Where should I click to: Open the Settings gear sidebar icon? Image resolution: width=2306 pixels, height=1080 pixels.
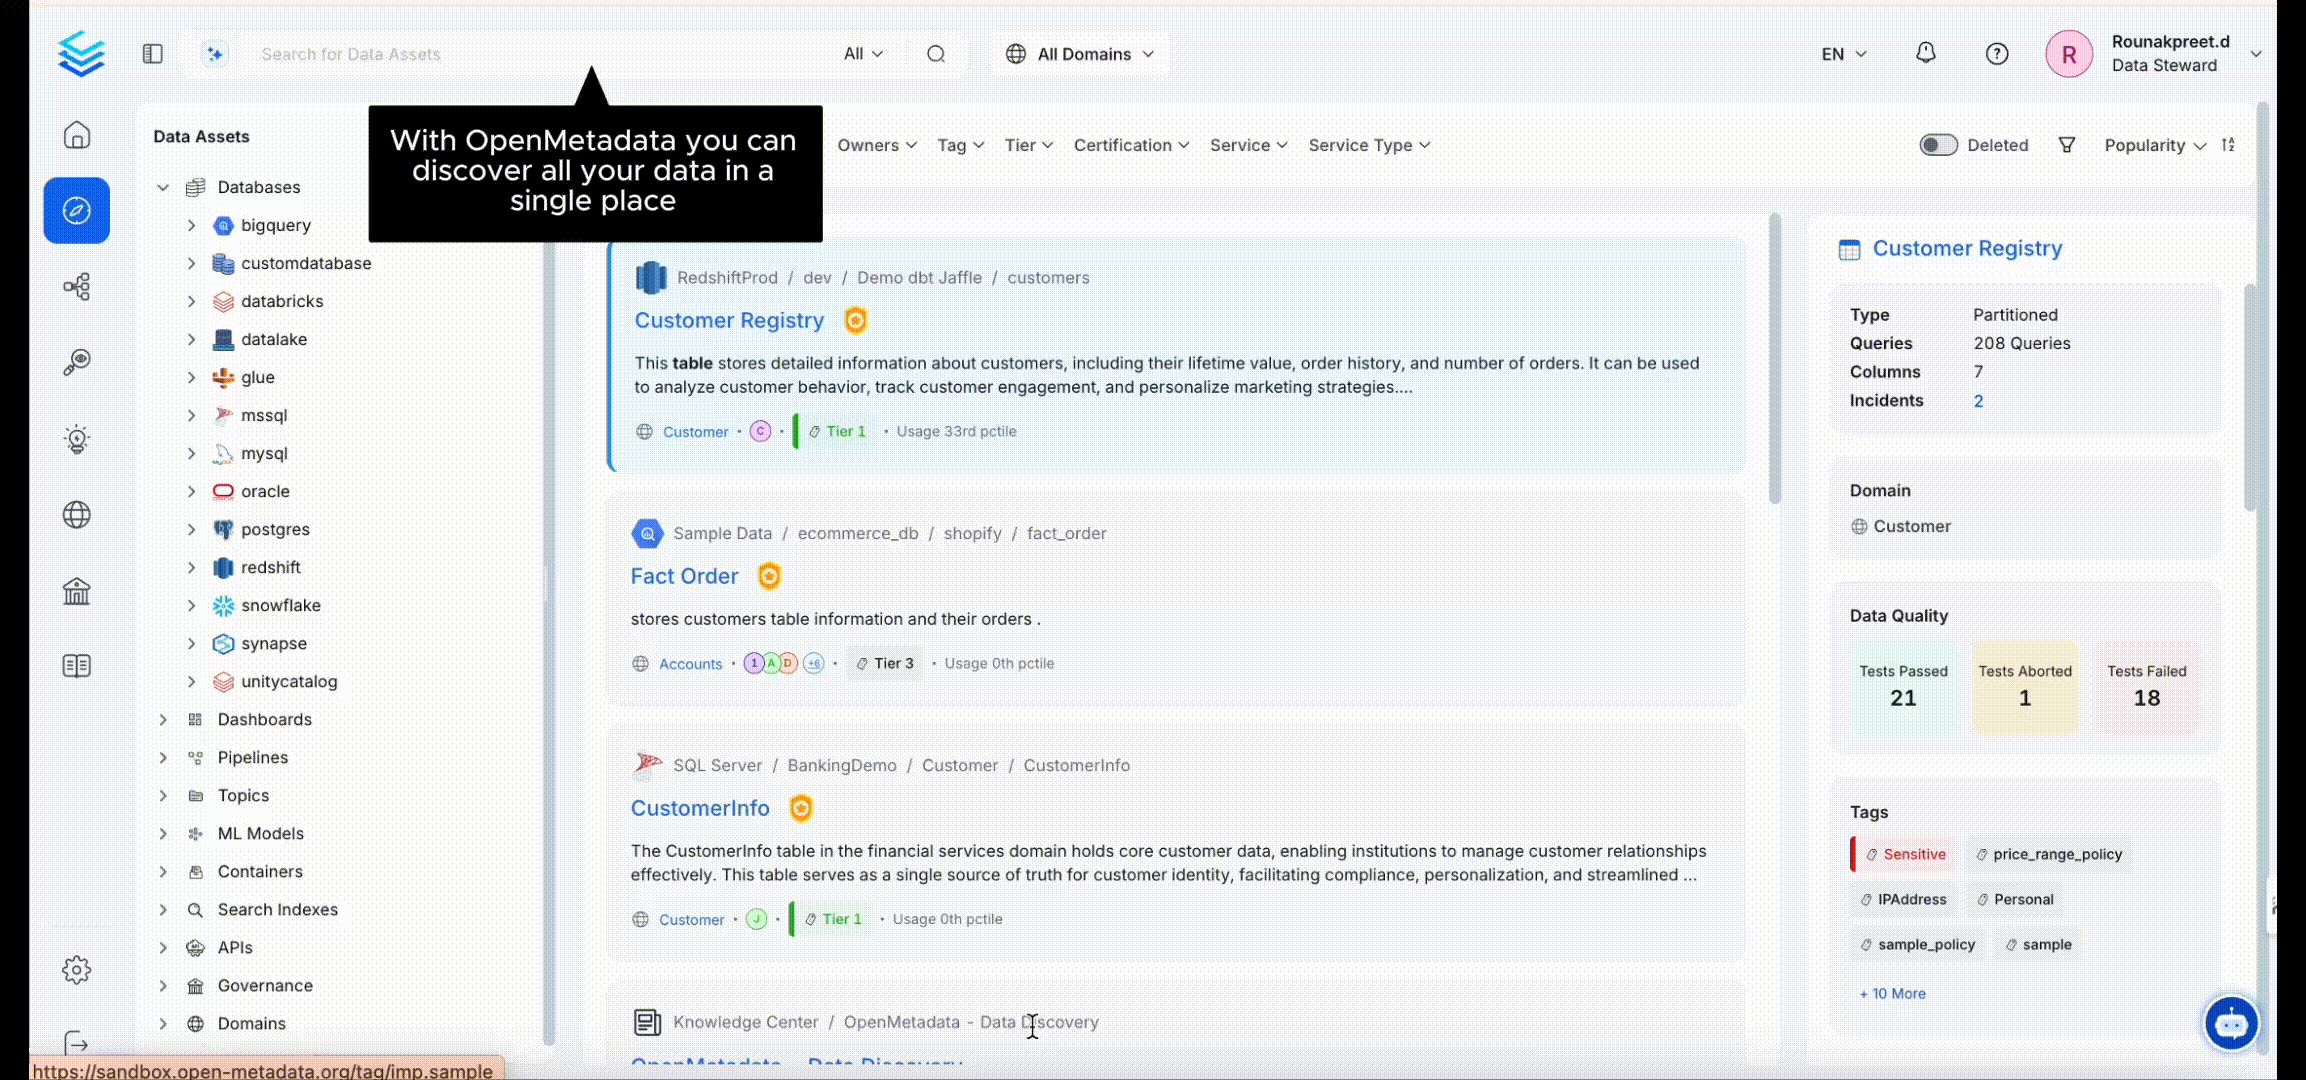[77, 970]
